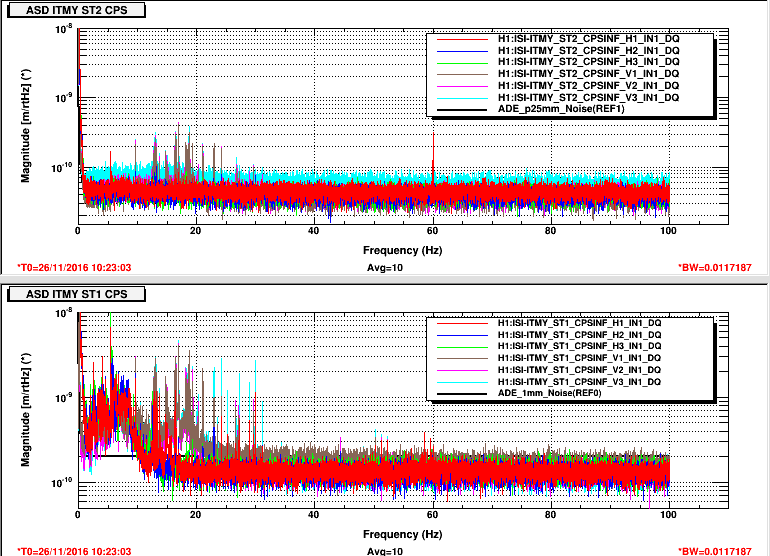Click legend entry H1:ISI-ITMY_ST1_CPSINF_H3_IN1_DQ

[x=579, y=346]
